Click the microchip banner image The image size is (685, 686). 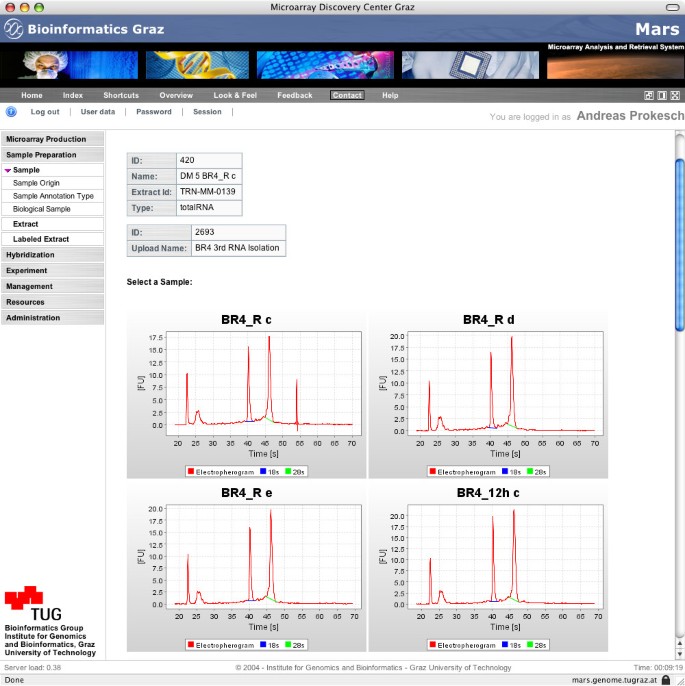470,65
